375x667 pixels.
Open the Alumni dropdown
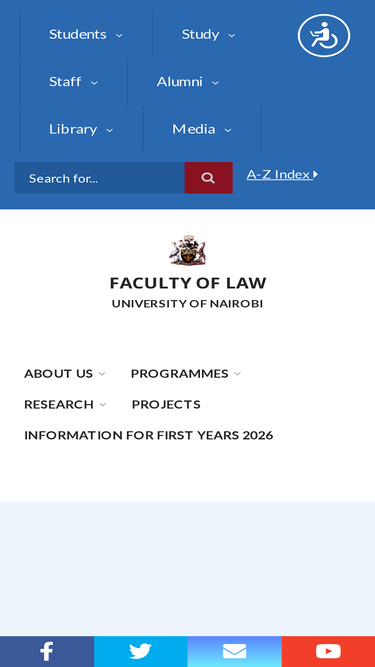pos(188,82)
